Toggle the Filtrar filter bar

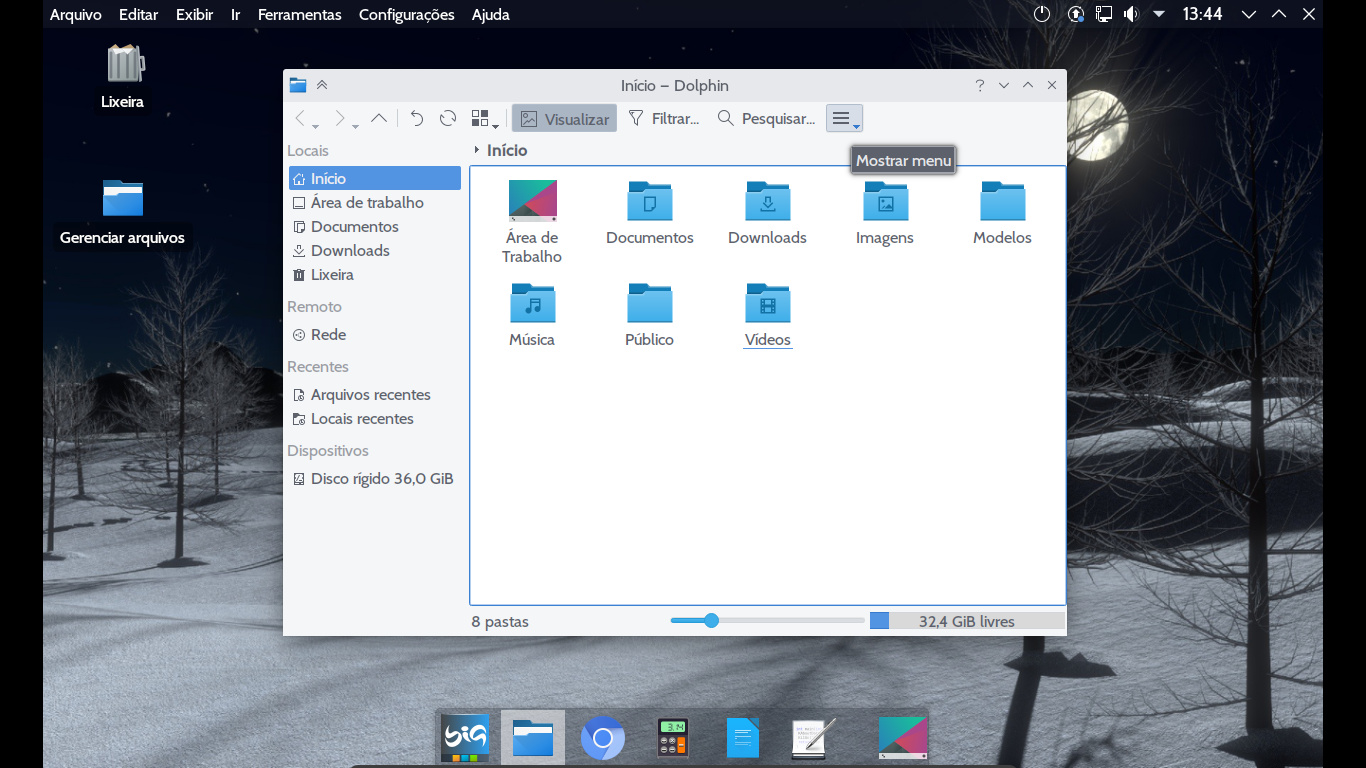pyautogui.click(x=662, y=119)
